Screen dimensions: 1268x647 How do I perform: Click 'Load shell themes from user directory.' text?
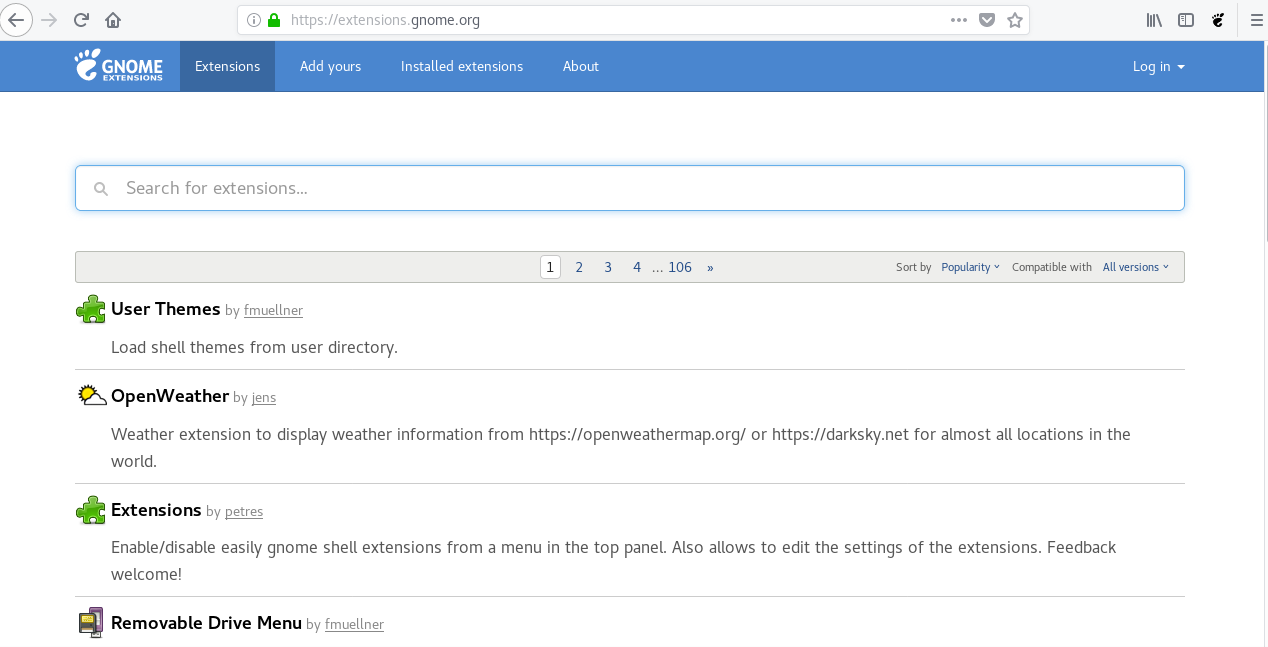coord(254,347)
